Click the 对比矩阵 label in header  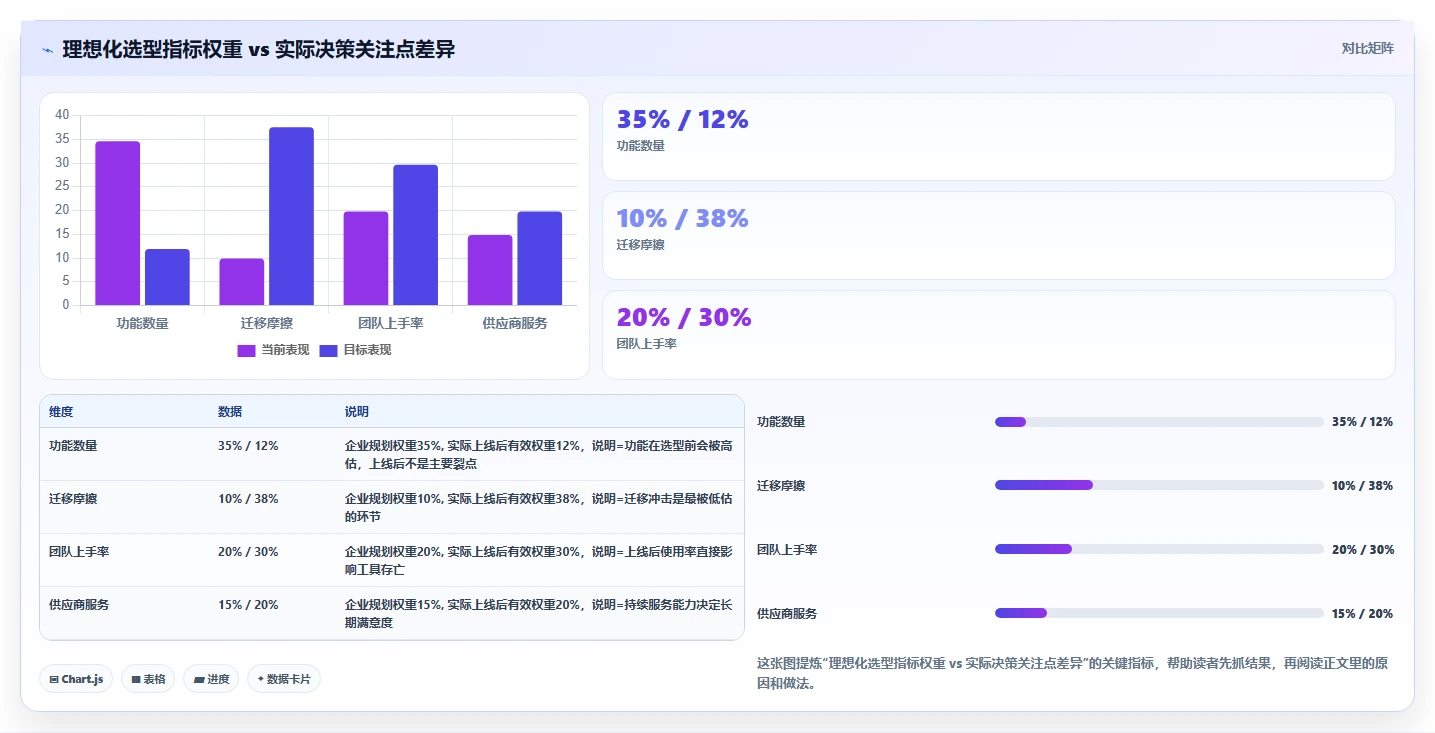1367,48
